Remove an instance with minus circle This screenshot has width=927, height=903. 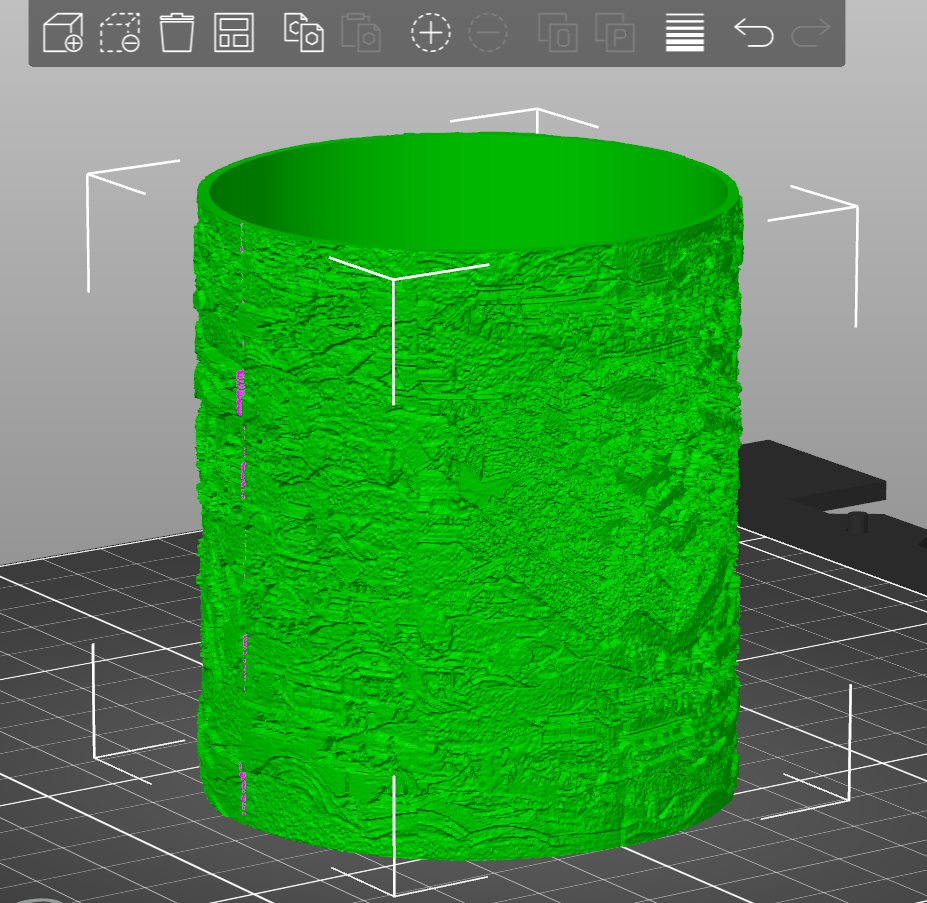click(488, 32)
